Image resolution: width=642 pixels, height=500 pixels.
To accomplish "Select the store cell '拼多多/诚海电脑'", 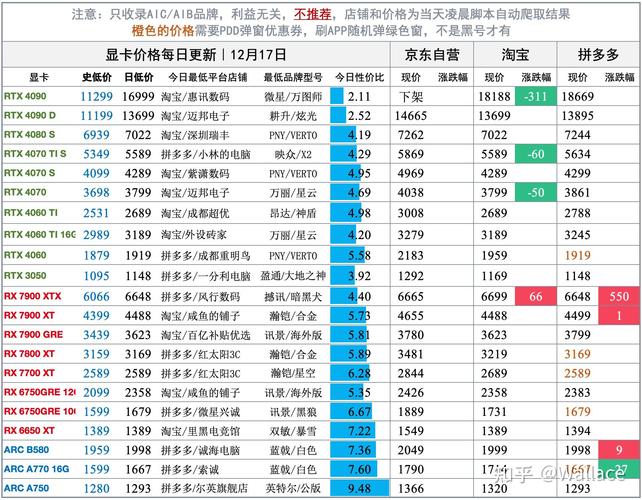I will pyautogui.click(x=200, y=450).
